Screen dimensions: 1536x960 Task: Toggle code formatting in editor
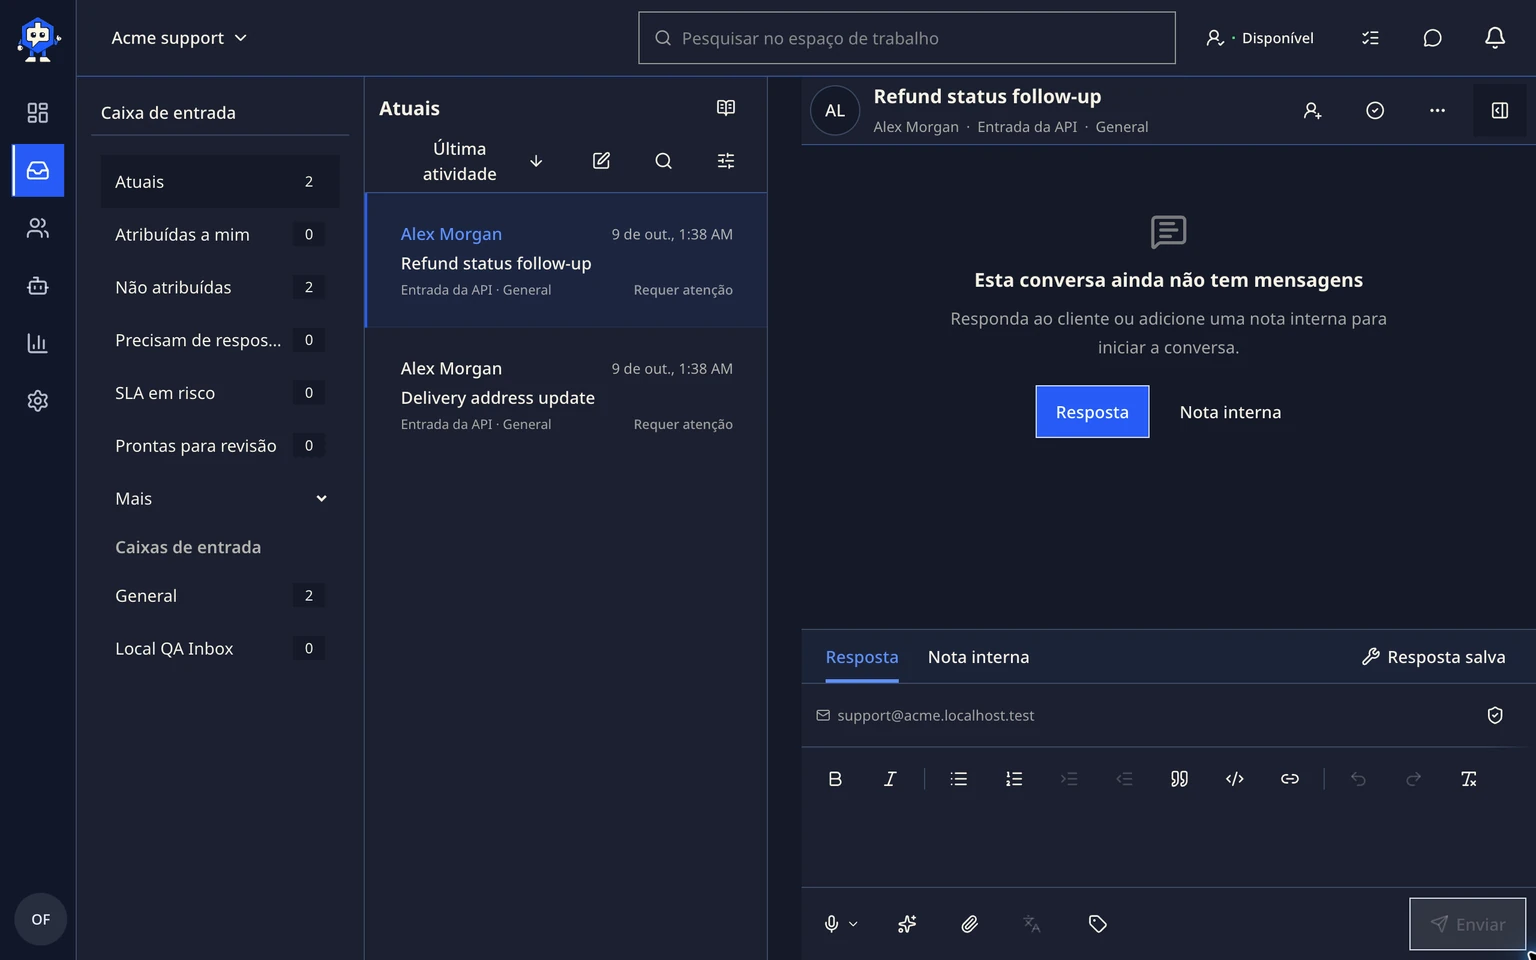(x=1235, y=779)
